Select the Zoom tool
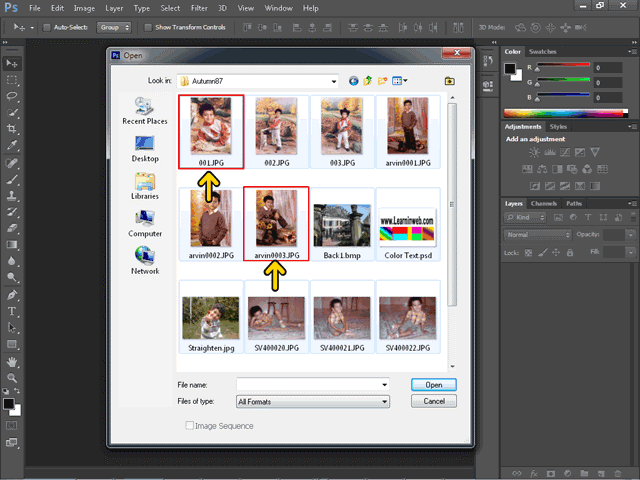This screenshot has width=640, height=480. coord(11,378)
